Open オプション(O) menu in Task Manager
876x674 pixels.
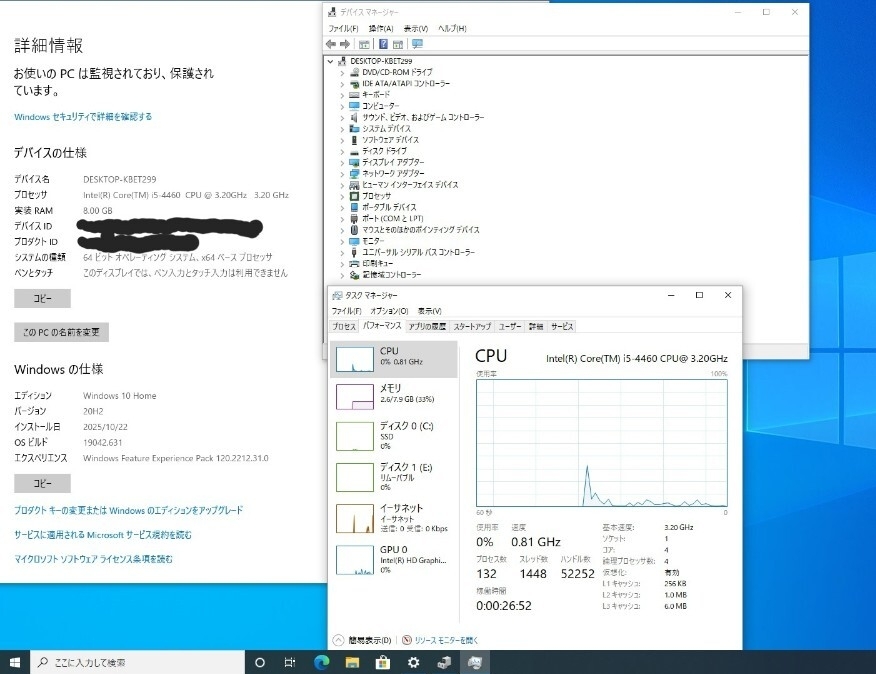(x=389, y=311)
